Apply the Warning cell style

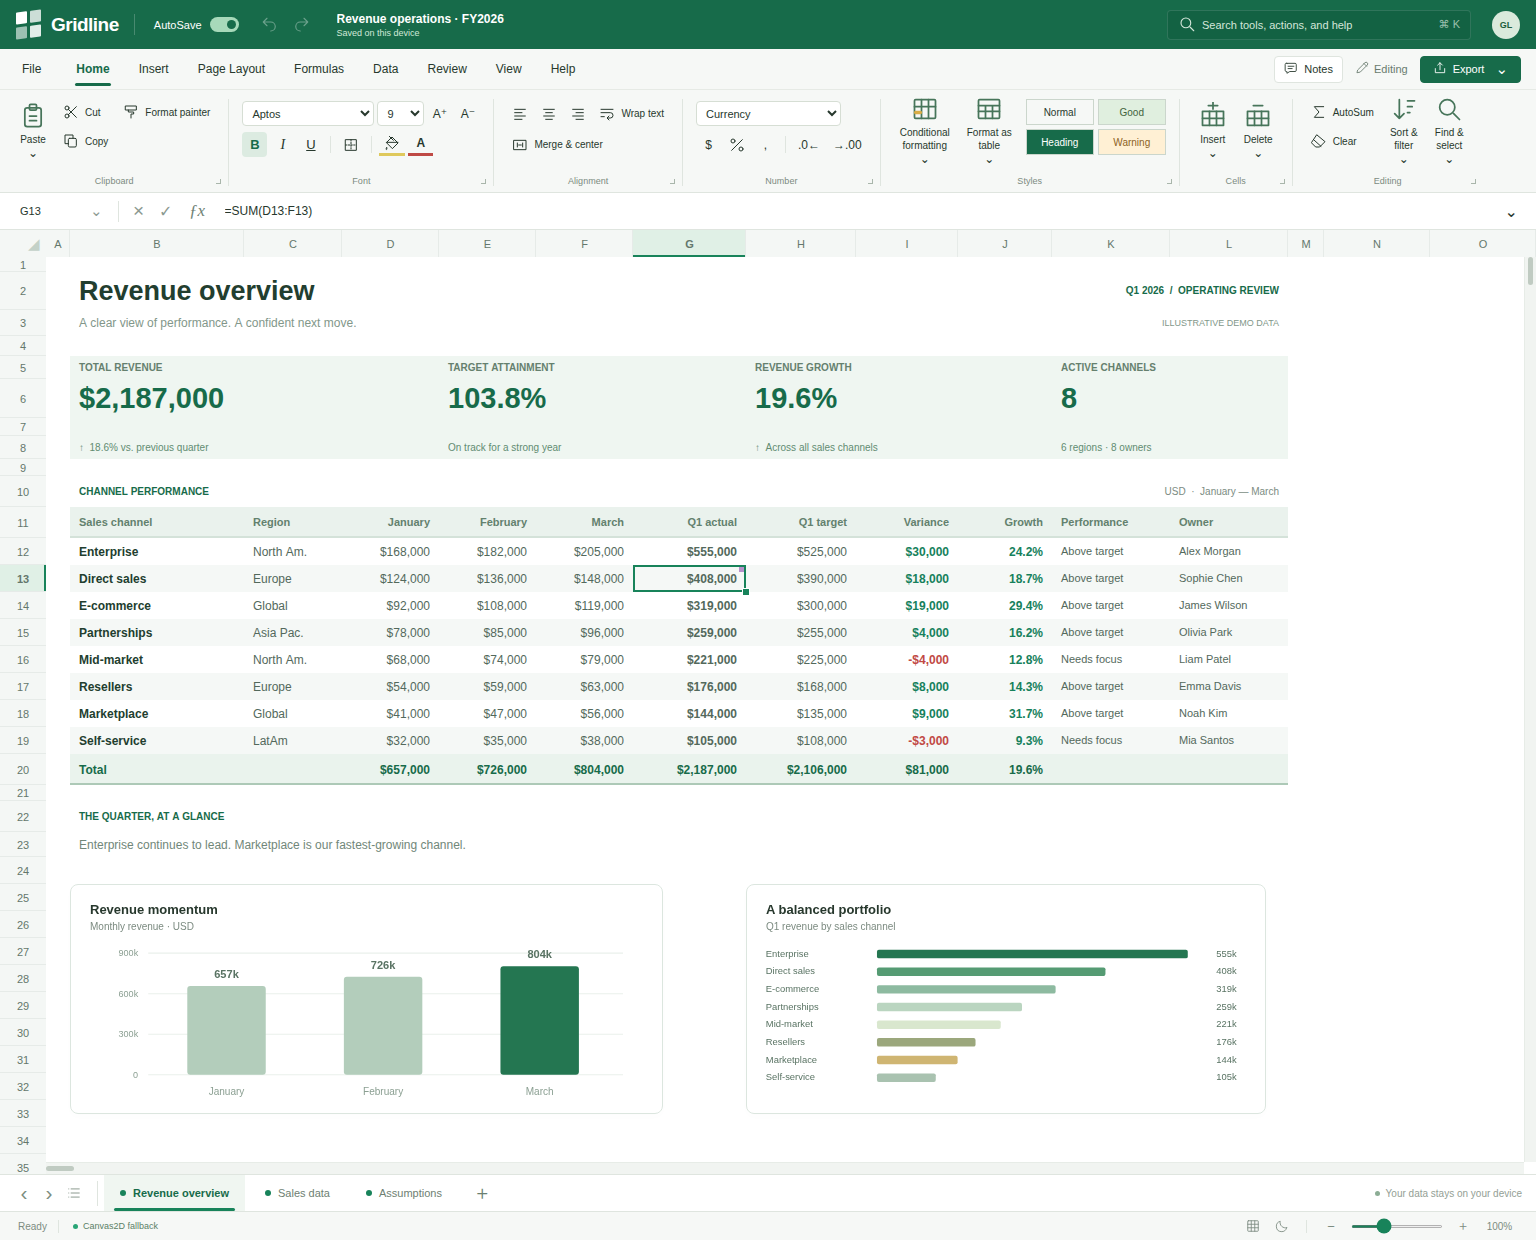point(1132,142)
